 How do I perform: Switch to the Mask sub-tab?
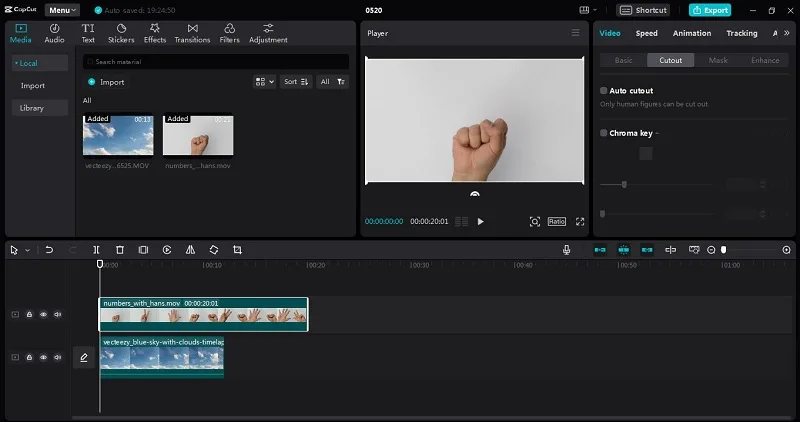pos(718,60)
